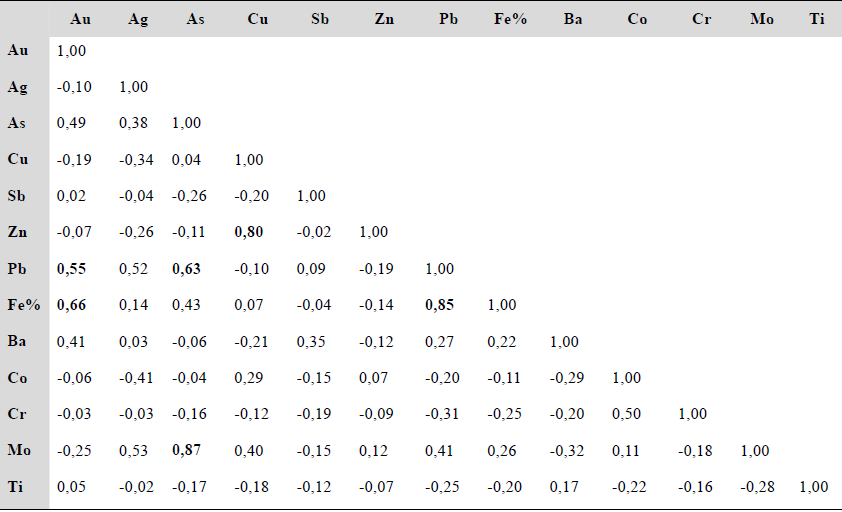
Task: Select the bold 0,66 Fe%-Au cell
Action: pyautogui.click(x=73, y=305)
